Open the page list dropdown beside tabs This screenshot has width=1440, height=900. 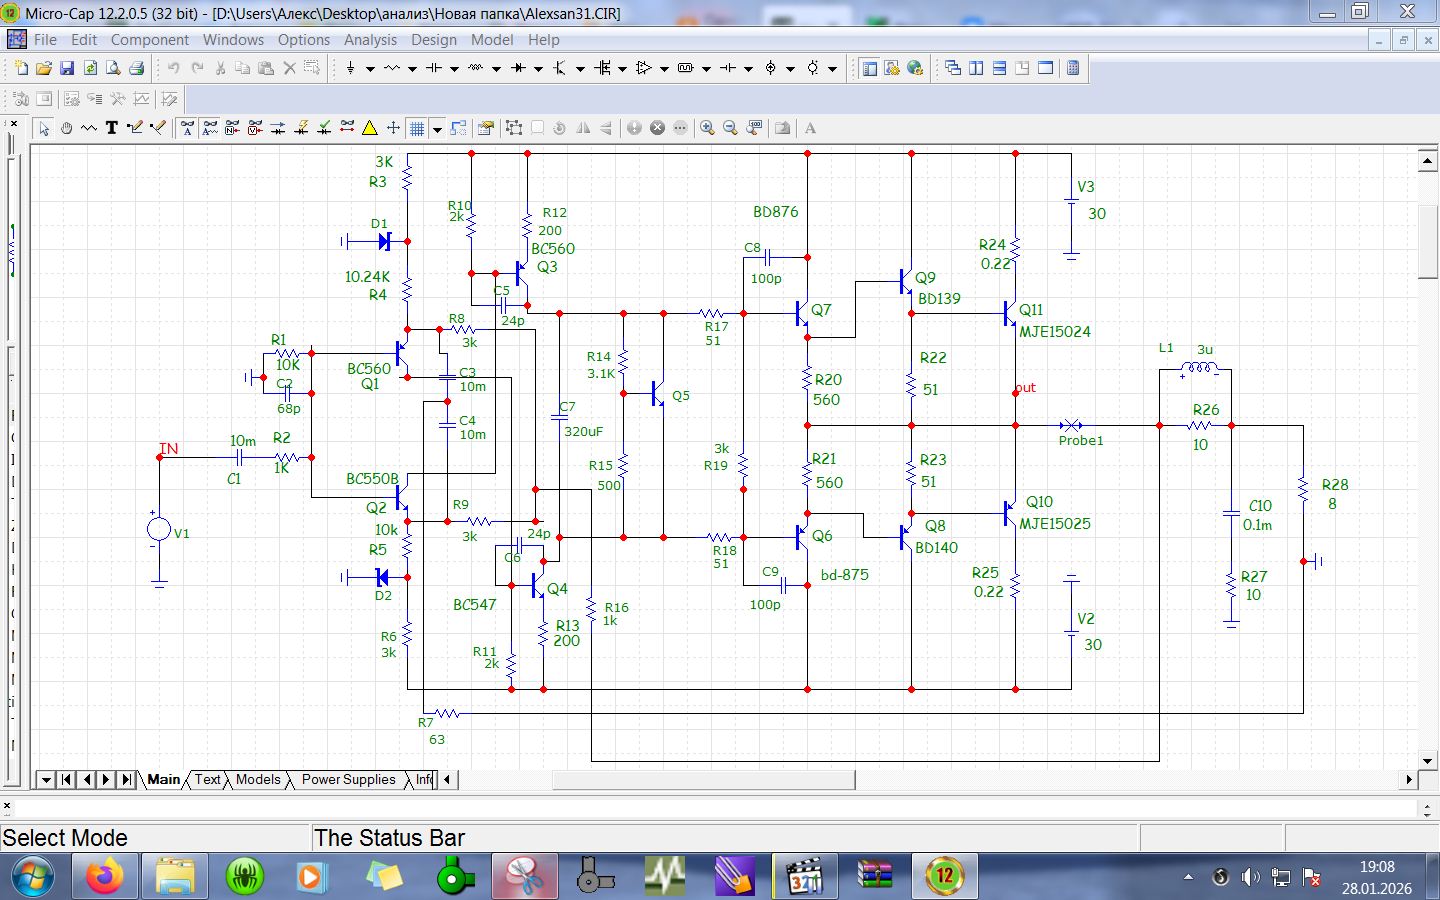[x=45, y=780]
